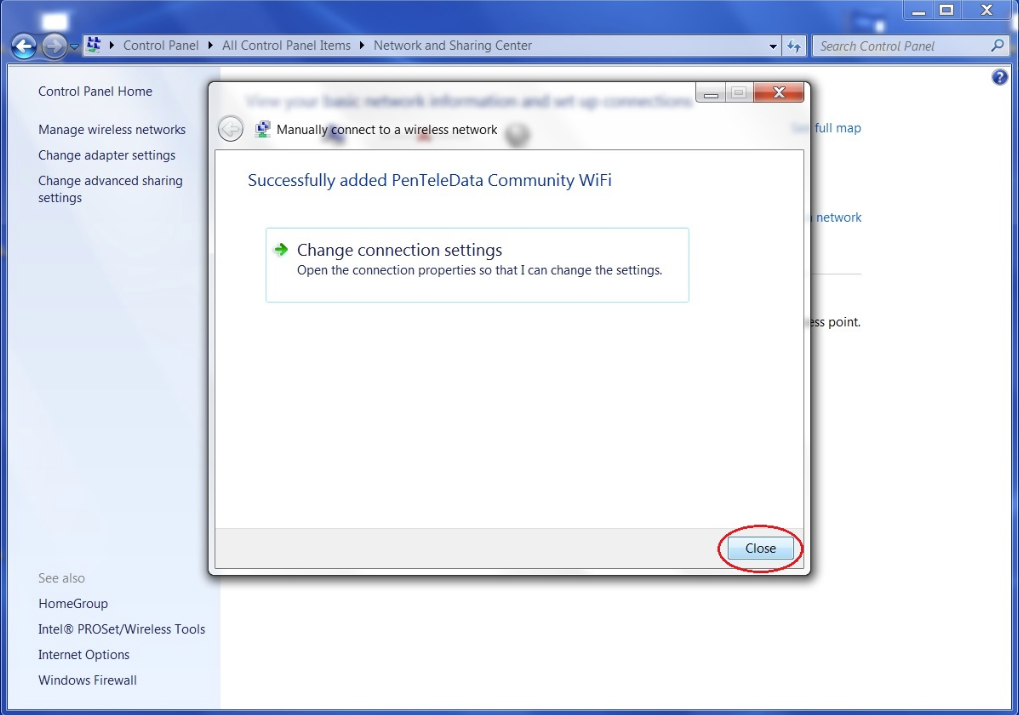Open Intel PROSet/Wireless Tools
This screenshot has width=1019, height=715.
(122, 629)
